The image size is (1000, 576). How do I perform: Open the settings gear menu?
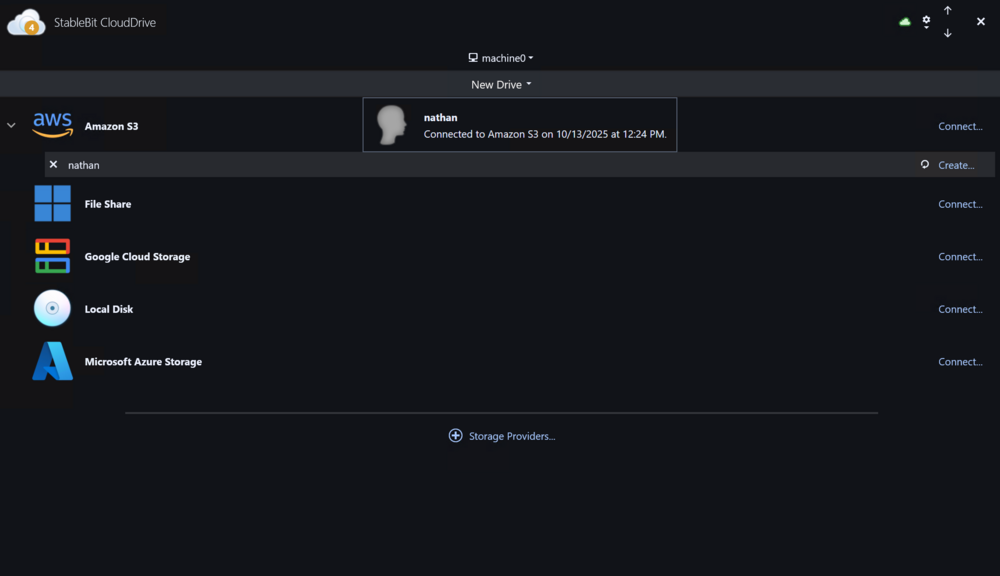tap(926, 22)
